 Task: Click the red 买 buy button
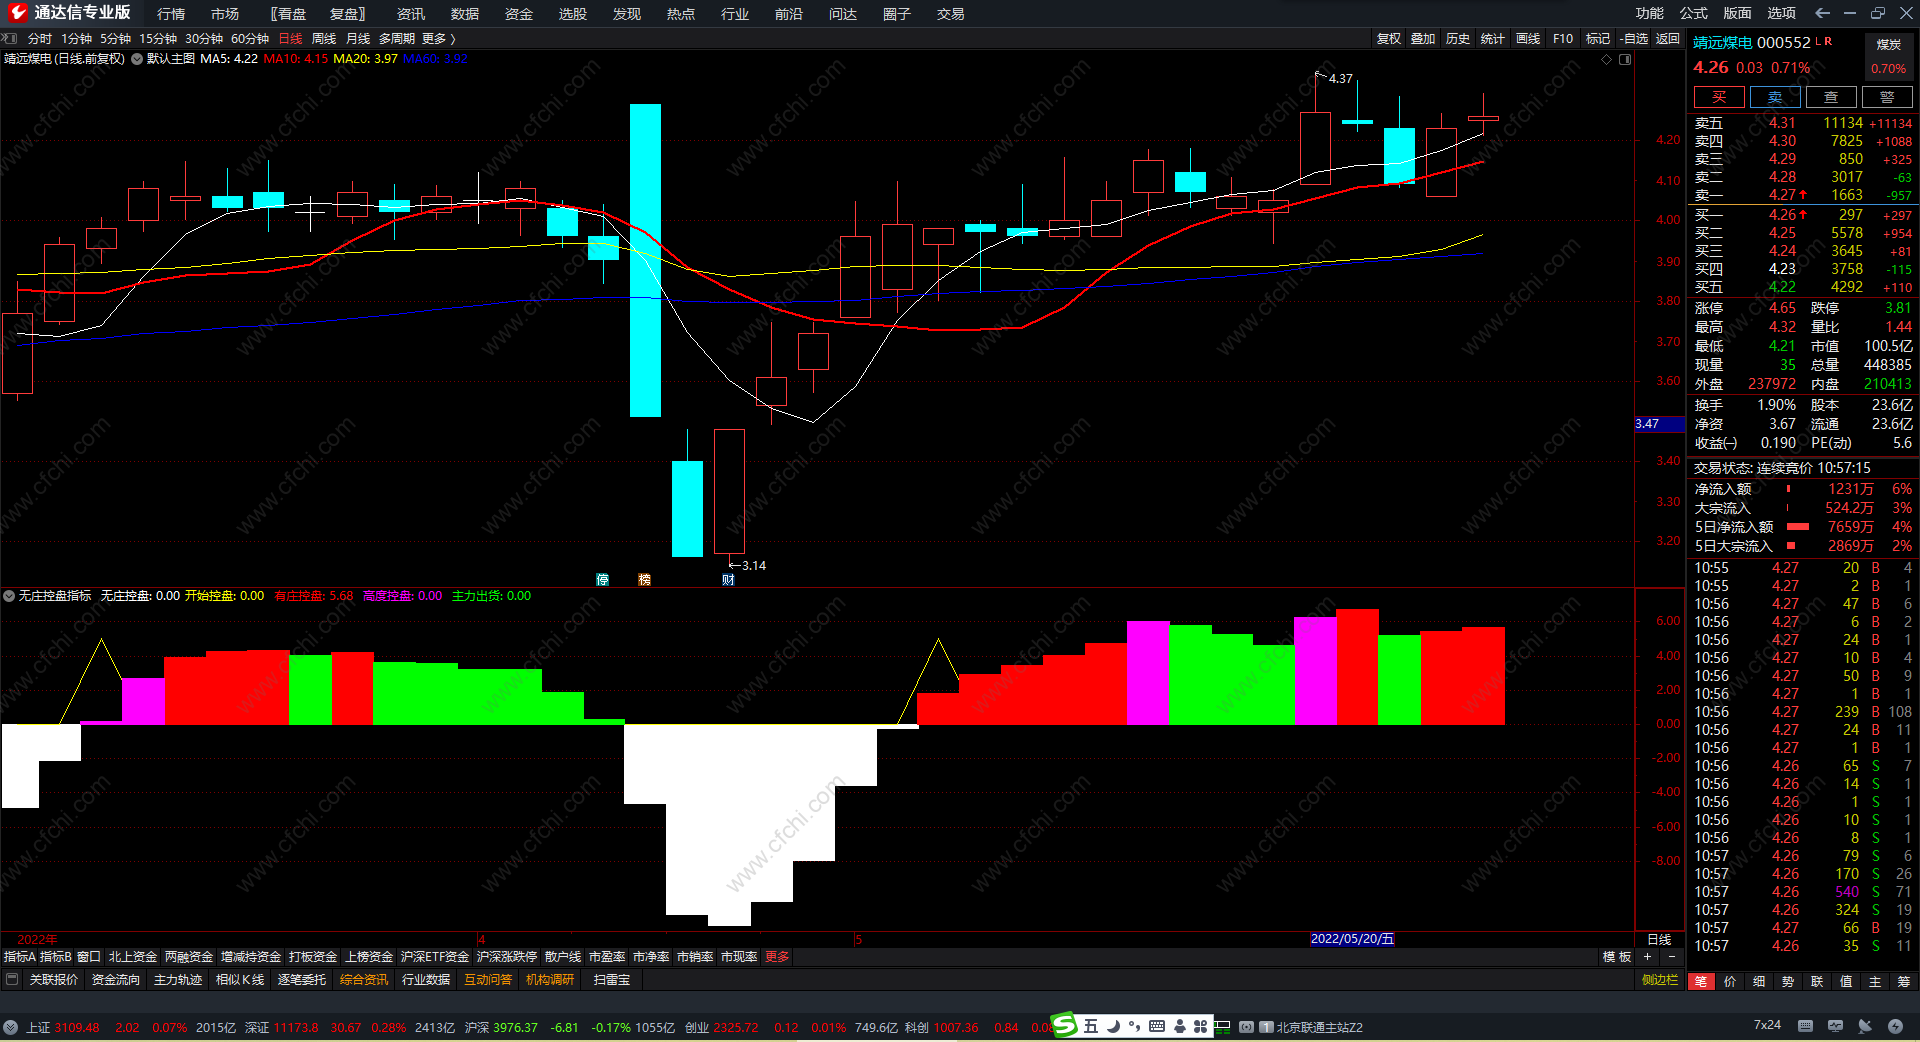(1719, 97)
